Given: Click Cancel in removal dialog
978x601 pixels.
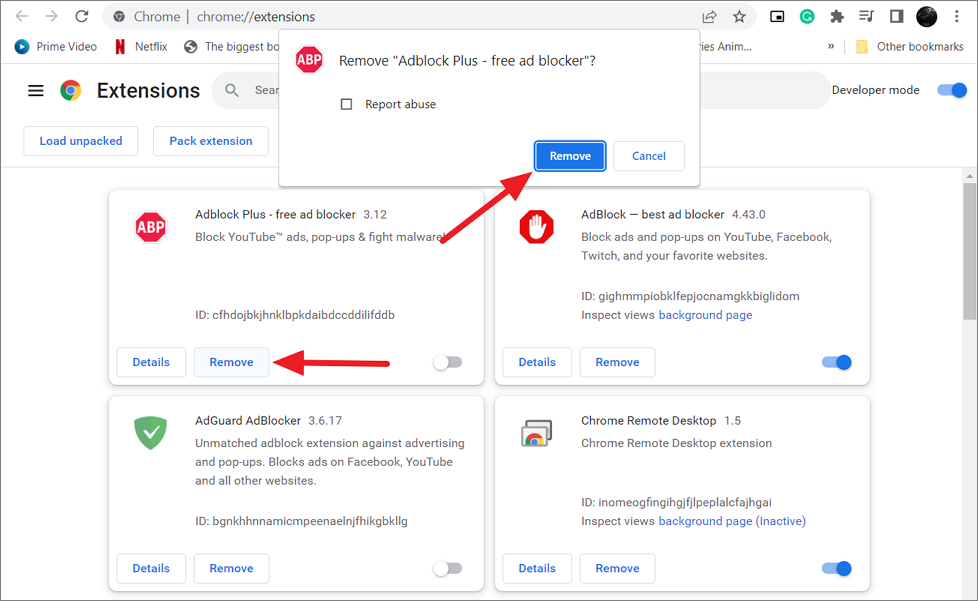Looking at the screenshot, I should [648, 156].
